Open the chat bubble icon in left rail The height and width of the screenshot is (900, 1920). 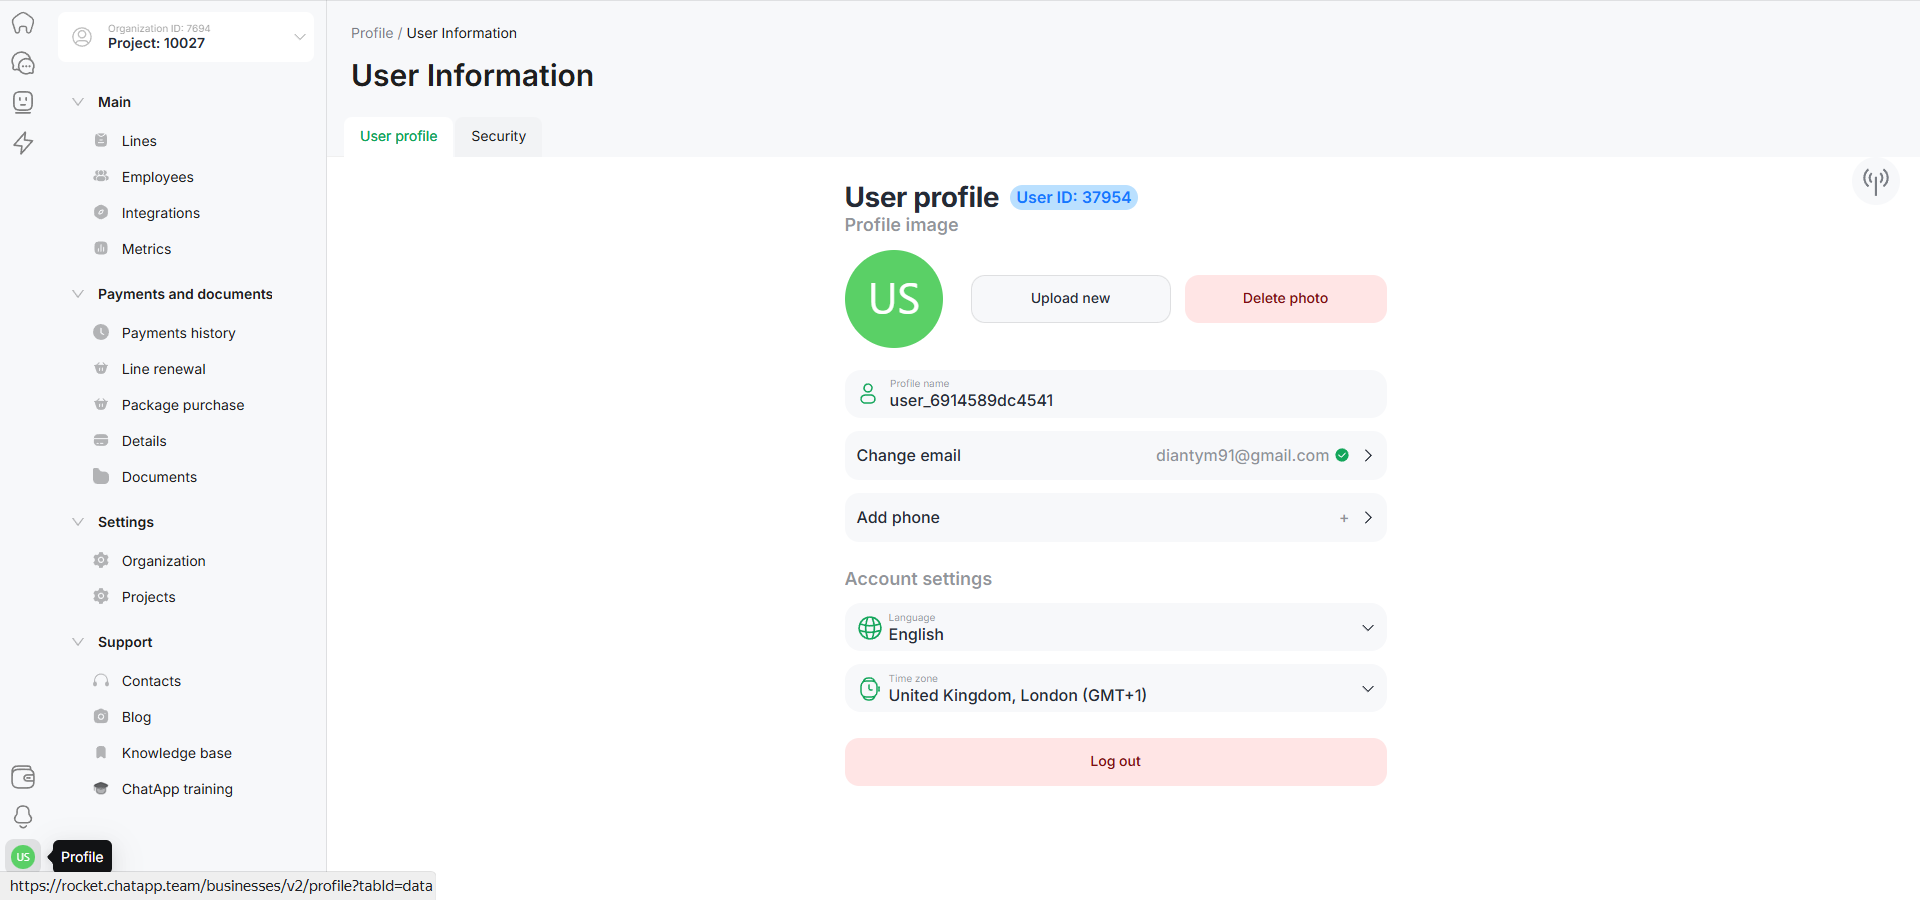[23, 63]
